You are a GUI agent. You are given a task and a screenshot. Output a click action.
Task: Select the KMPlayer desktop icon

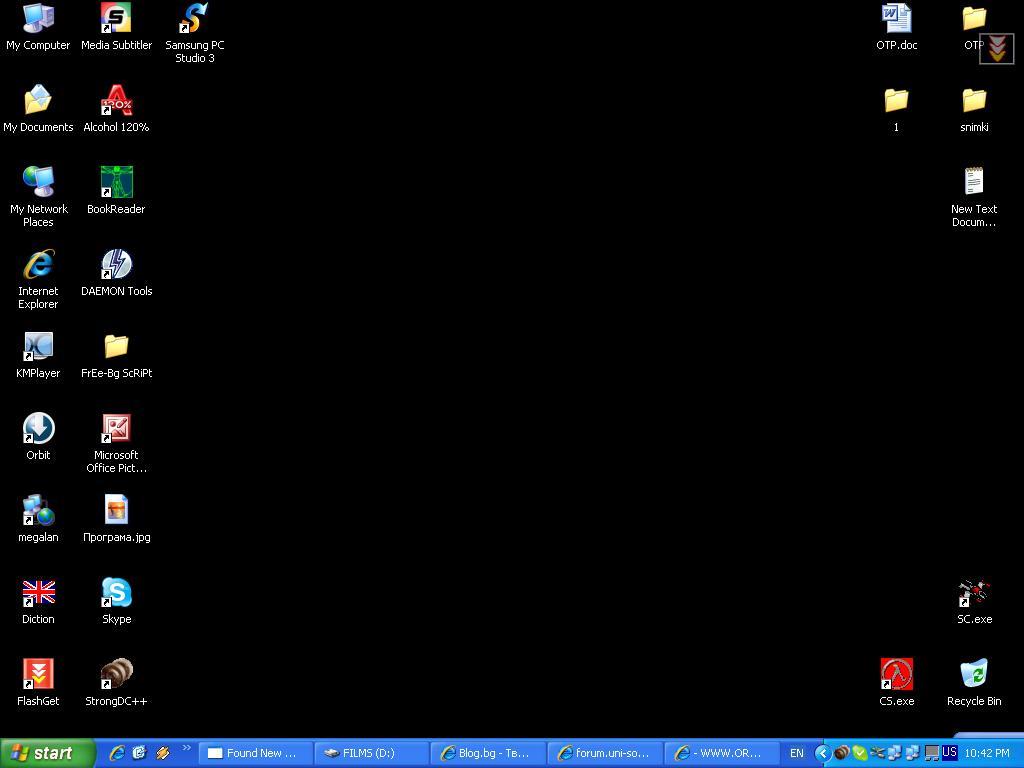coord(38,346)
